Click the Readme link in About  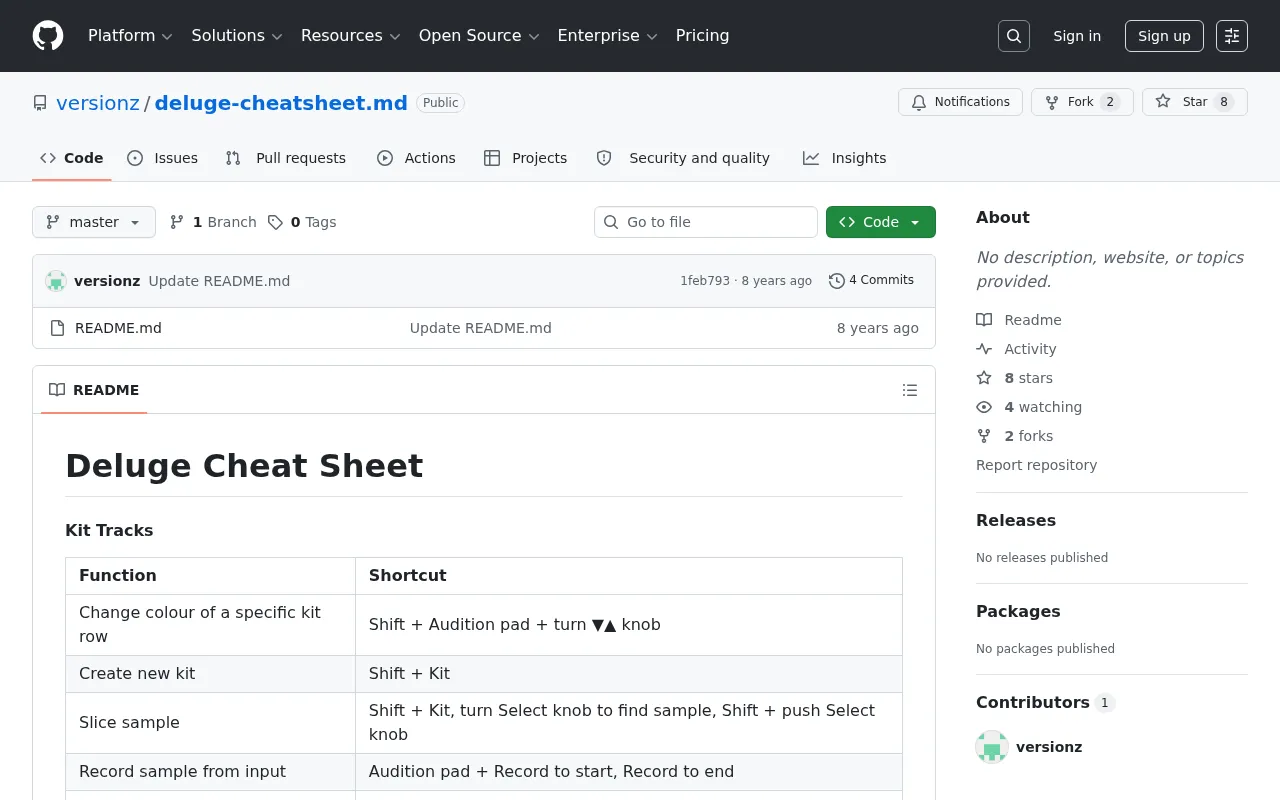tap(1019, 320)
